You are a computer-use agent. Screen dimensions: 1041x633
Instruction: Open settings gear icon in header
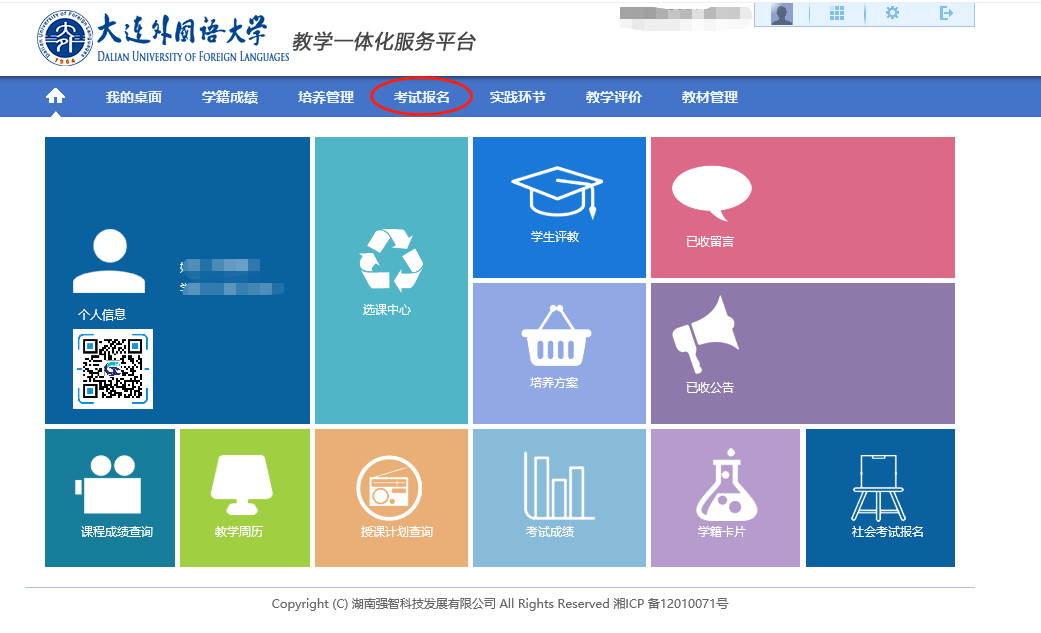pos(892,14)
